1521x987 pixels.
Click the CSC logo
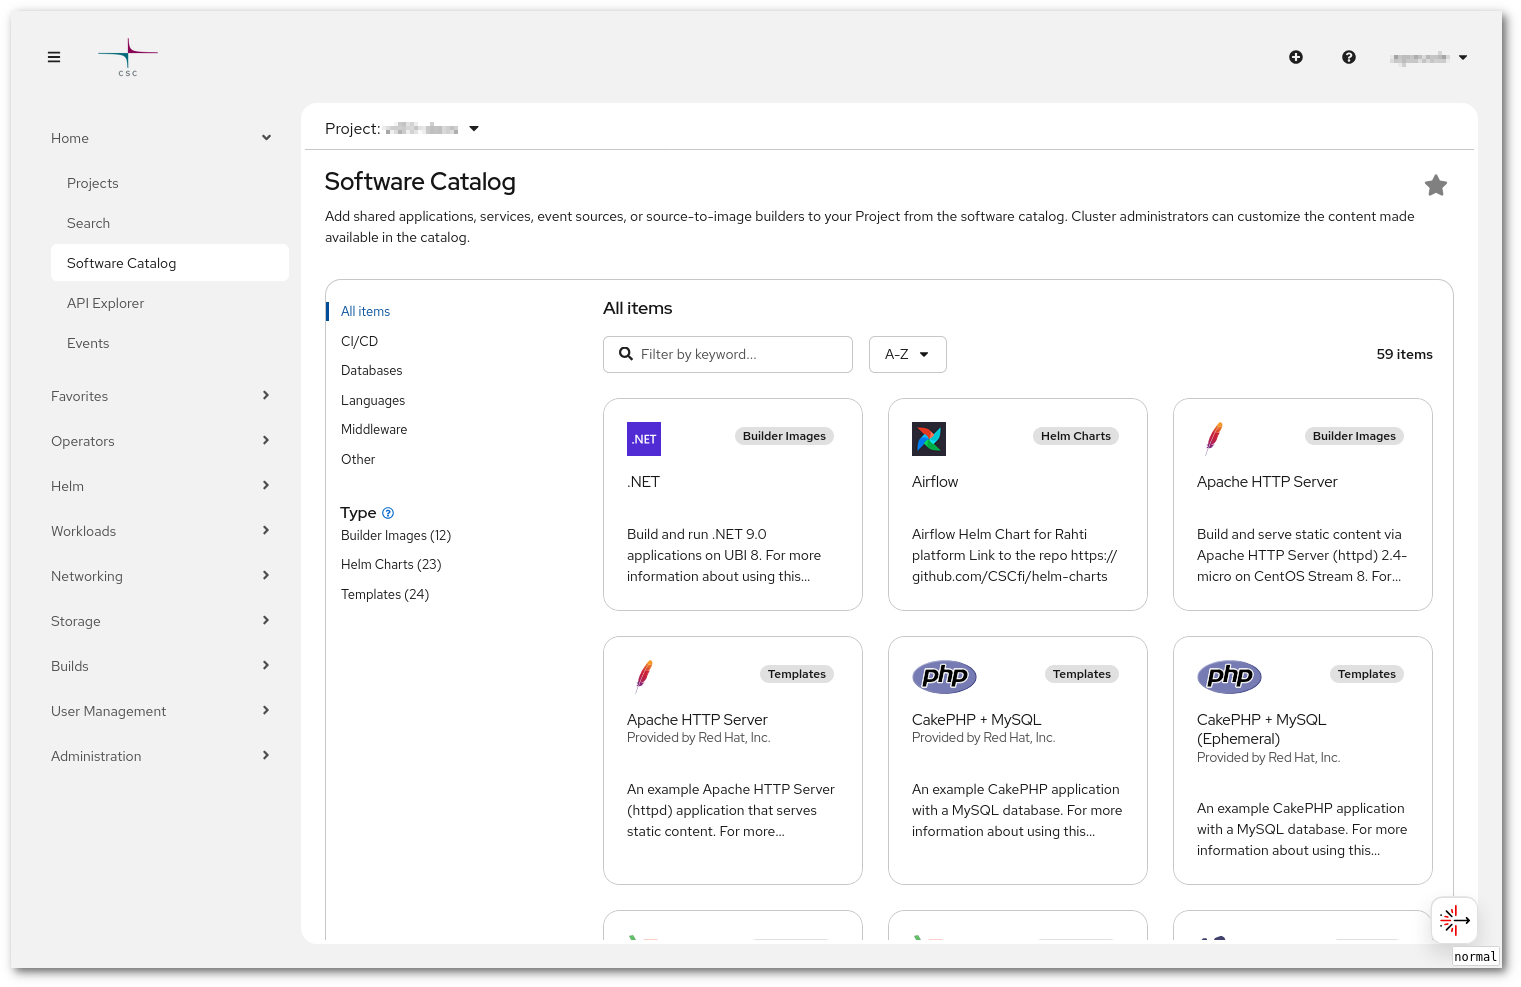[x=127, y=57]
